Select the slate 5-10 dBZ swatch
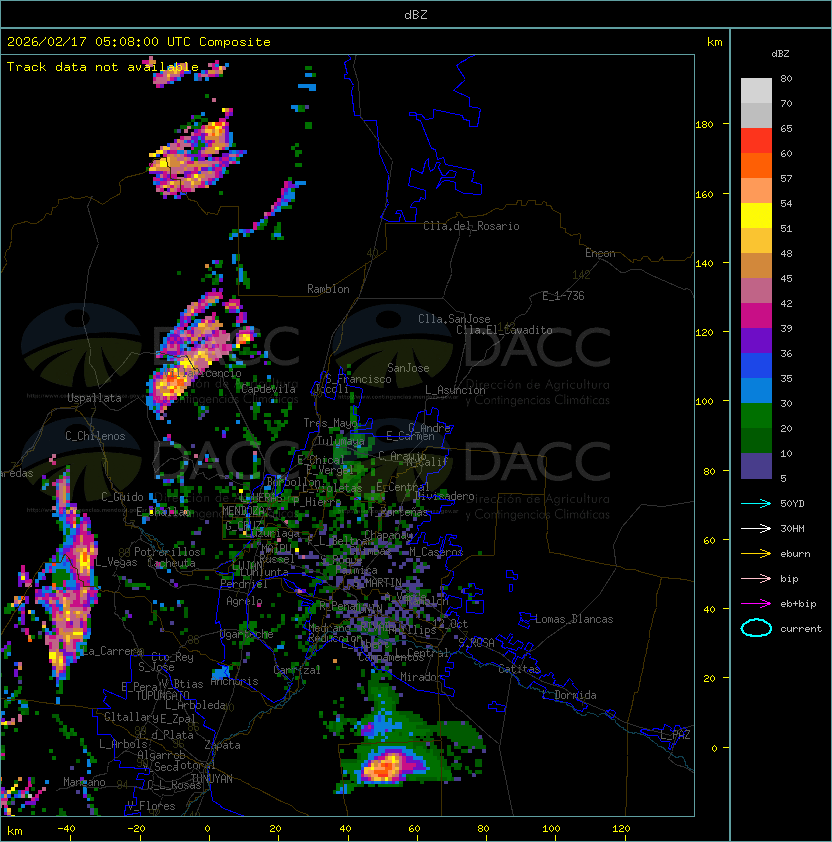This screenshot has height=842, width=832. click(x=756, y=466)
